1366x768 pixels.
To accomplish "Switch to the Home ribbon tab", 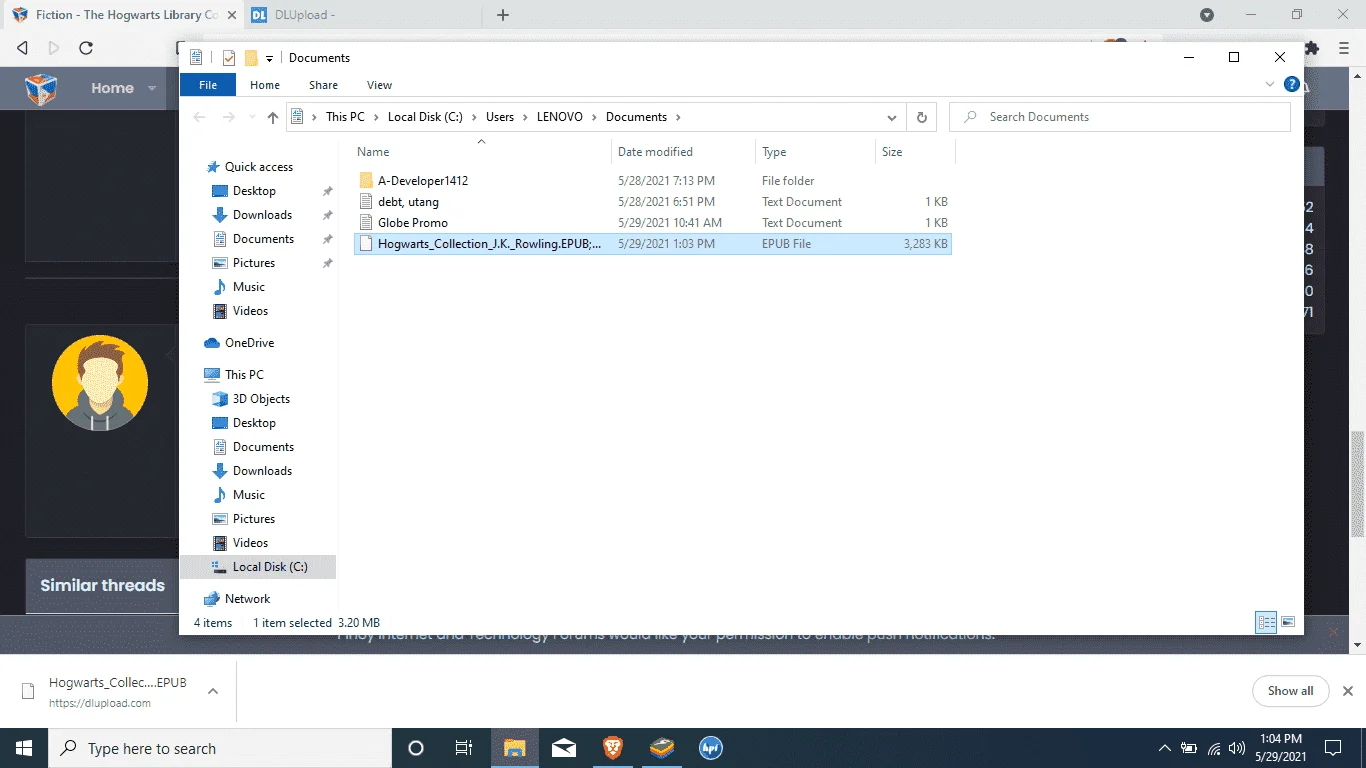I will (265, 85).
